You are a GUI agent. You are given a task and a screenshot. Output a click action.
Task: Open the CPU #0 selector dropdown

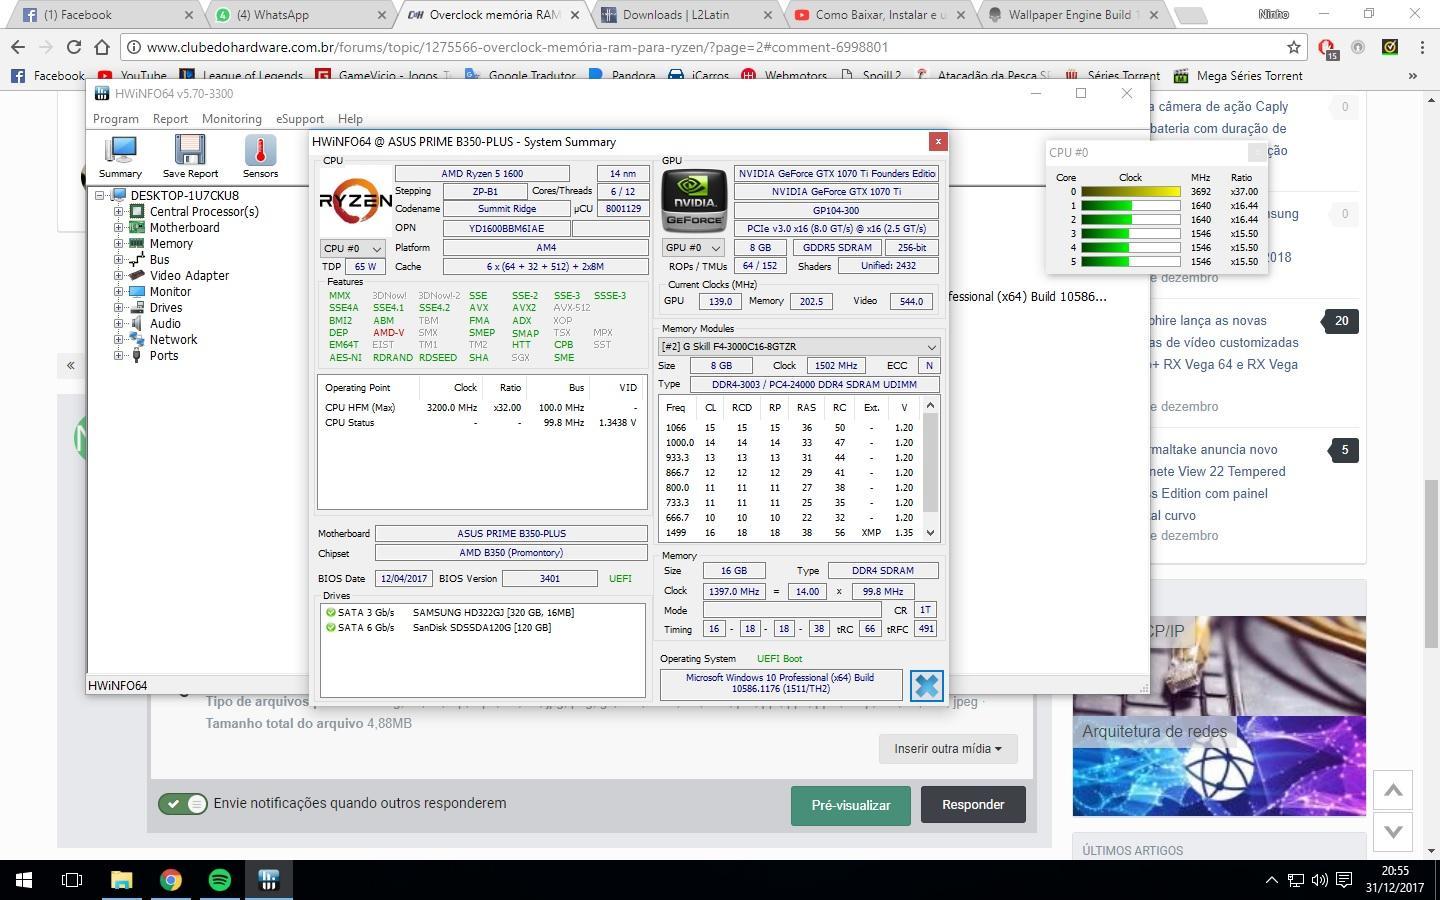pos(353,248)
